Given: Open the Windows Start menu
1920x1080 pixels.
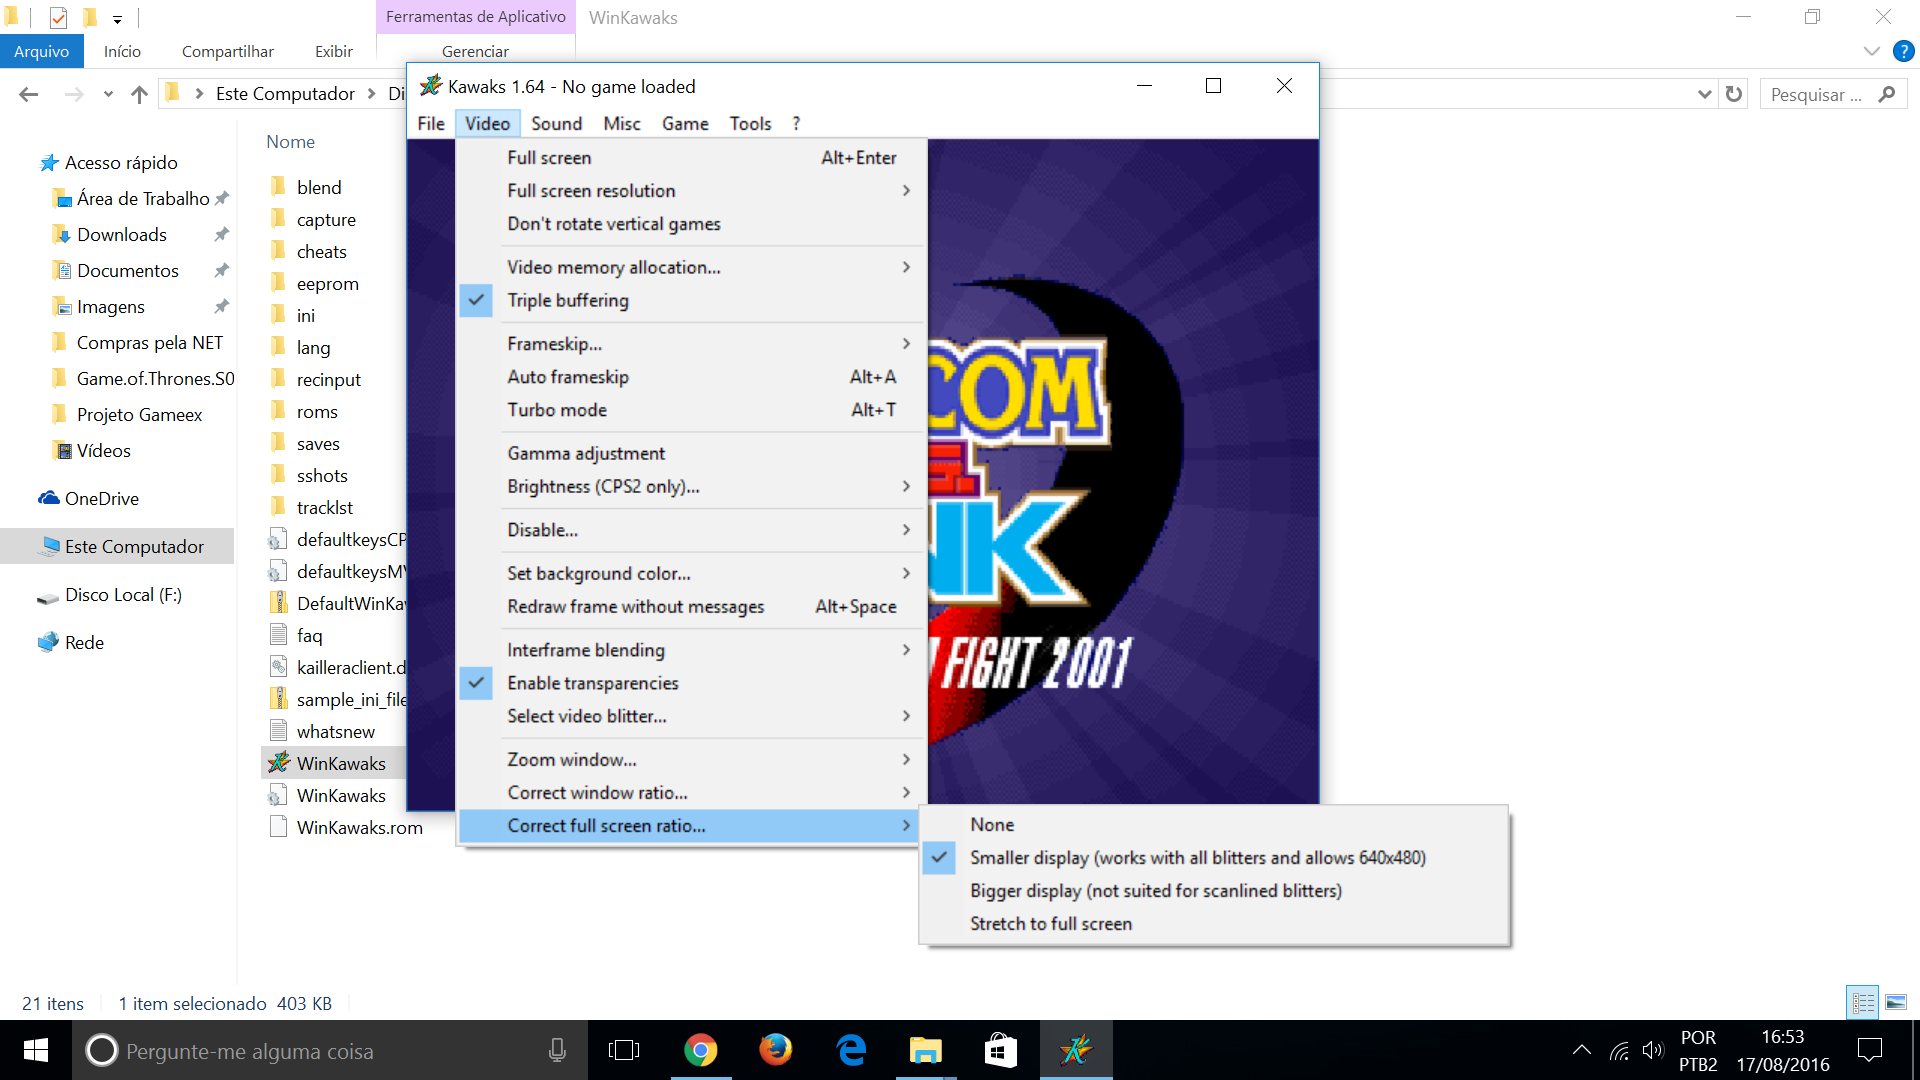Looking at the screenshot, I should [36, 1050].
